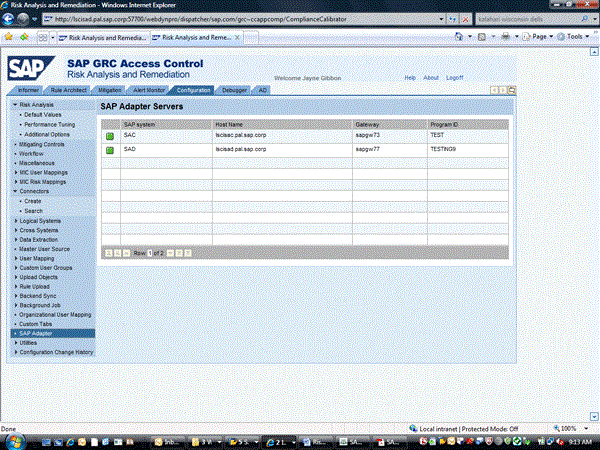Go to first page of table rows
This screenshot has height=450, width=600.
click(x=108, y=253)
